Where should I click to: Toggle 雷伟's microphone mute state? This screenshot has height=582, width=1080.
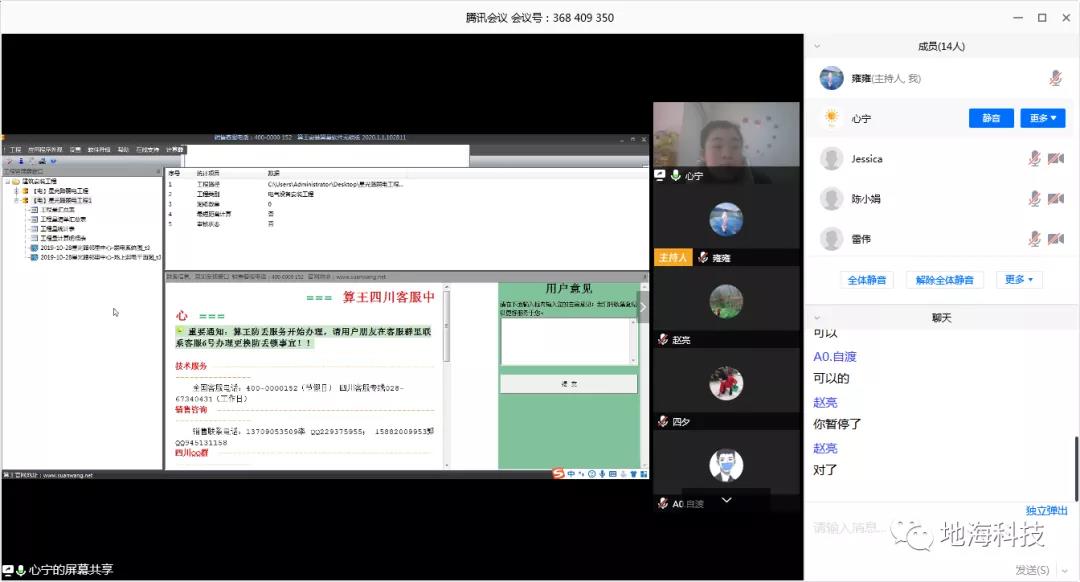[x=1035, y=239]
